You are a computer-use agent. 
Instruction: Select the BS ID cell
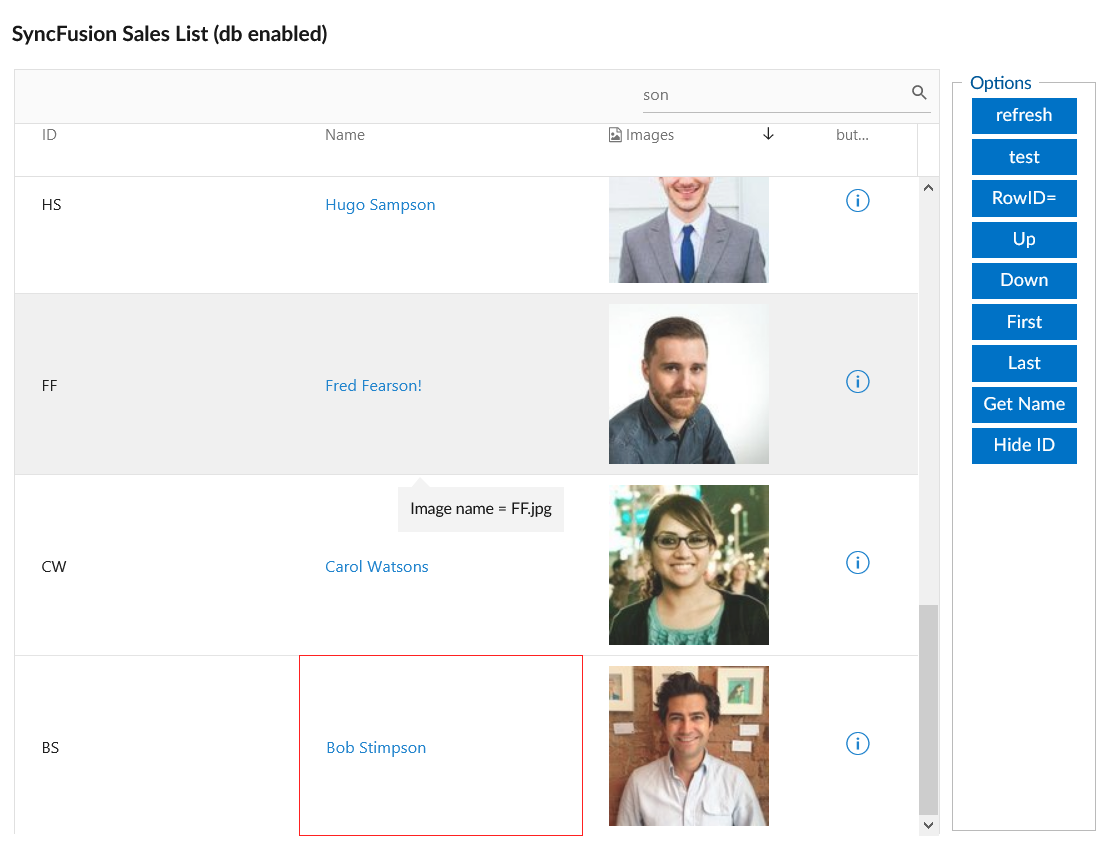coord(50,747)
